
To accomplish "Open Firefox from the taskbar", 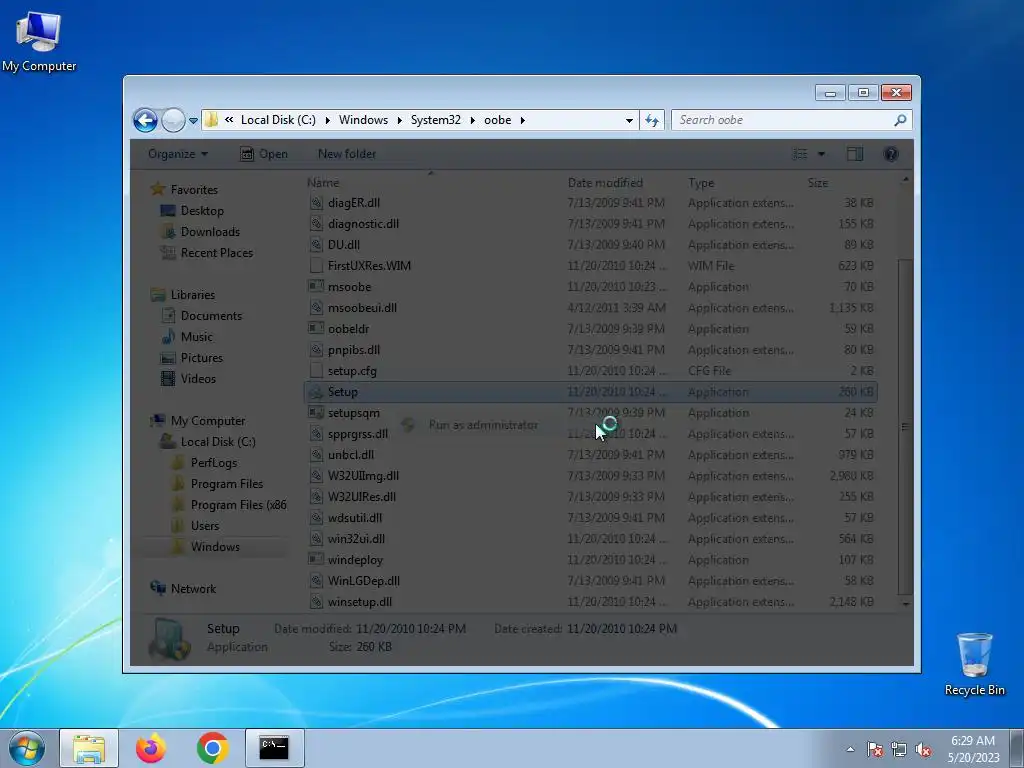I will (151, 748).
